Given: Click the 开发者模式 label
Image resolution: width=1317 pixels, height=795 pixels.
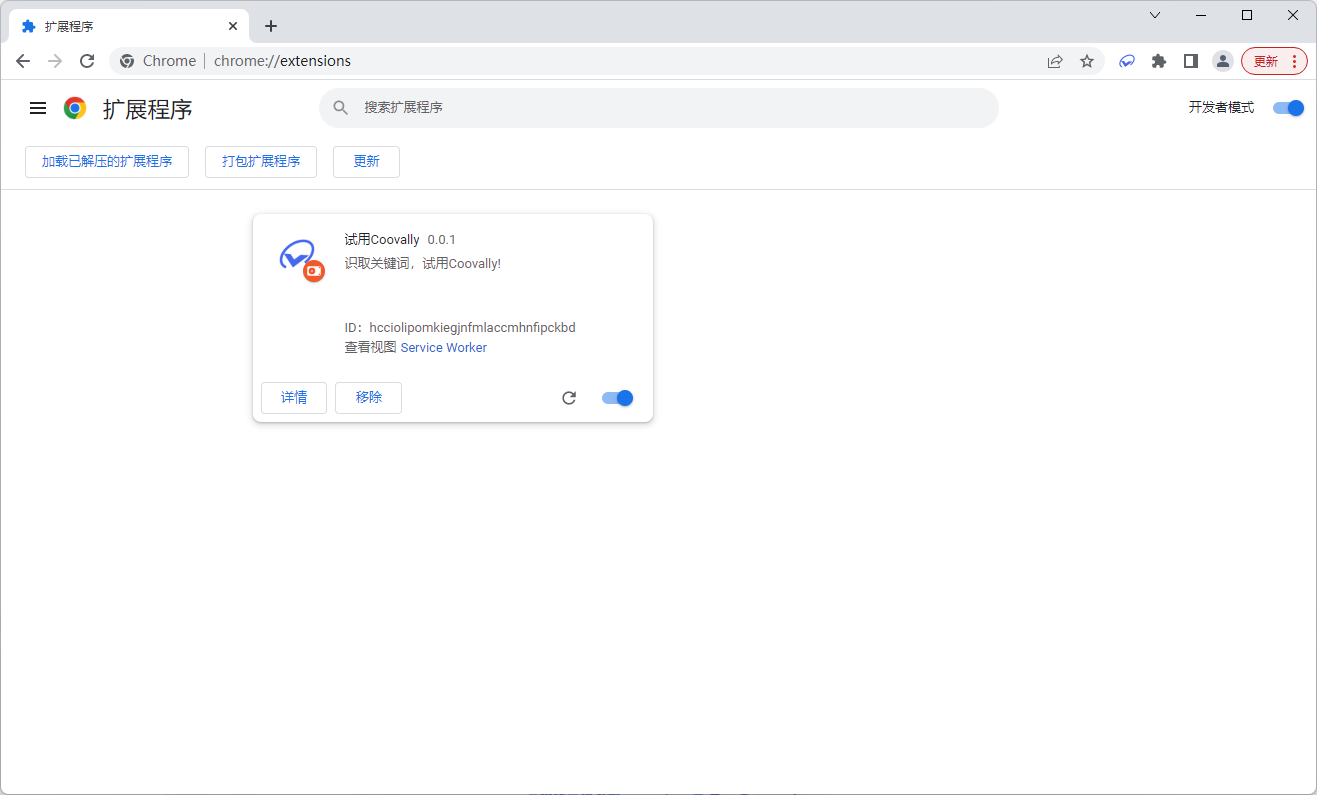Looking at the screenshot, I should [1221, 108].
